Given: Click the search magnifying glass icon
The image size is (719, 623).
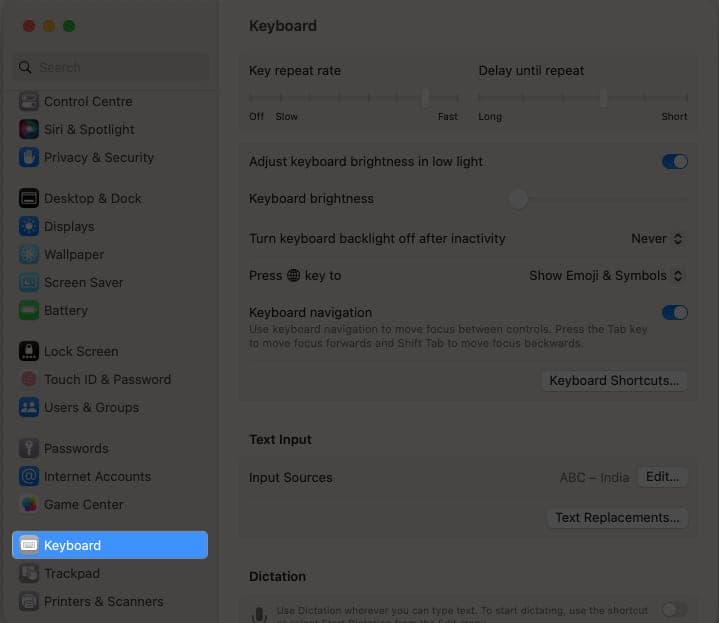Looking at the screenshot, I should [25, 67].
